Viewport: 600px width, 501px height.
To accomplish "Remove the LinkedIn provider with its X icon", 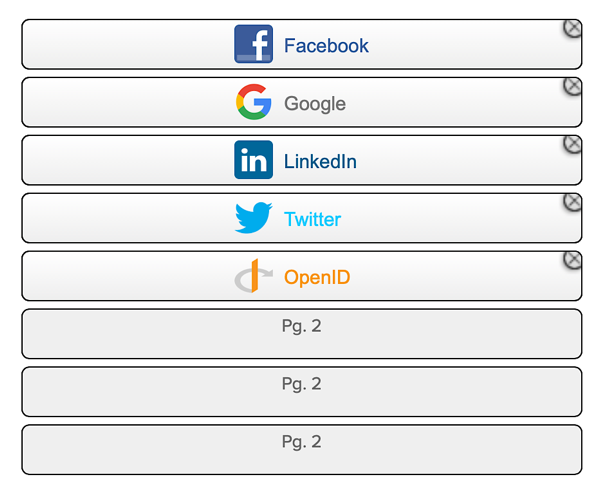I will click(572, 144).
